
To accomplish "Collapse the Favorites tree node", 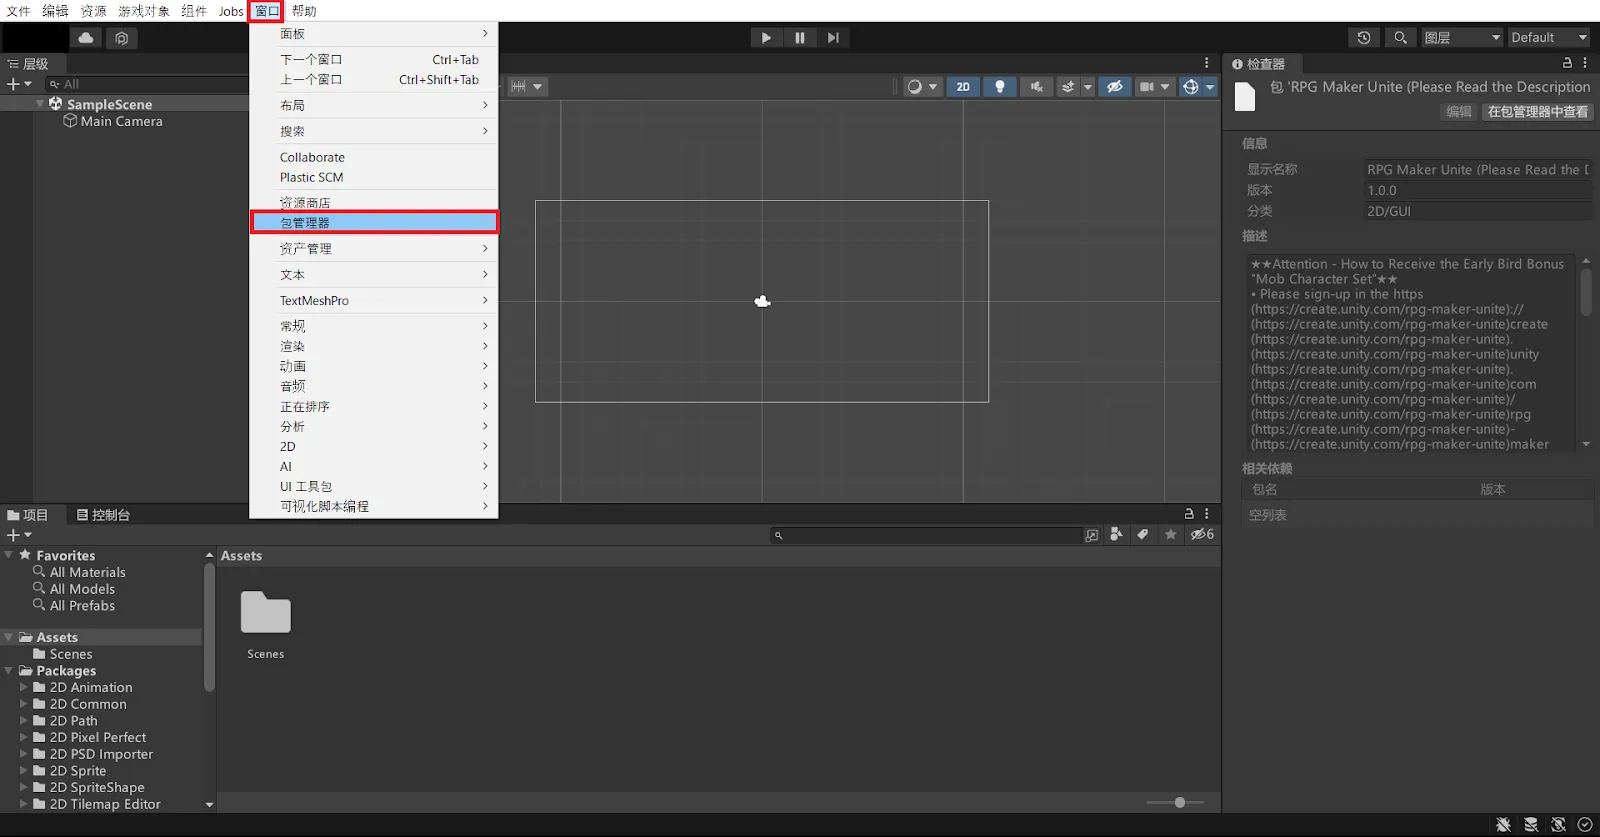I will (9, 555).
